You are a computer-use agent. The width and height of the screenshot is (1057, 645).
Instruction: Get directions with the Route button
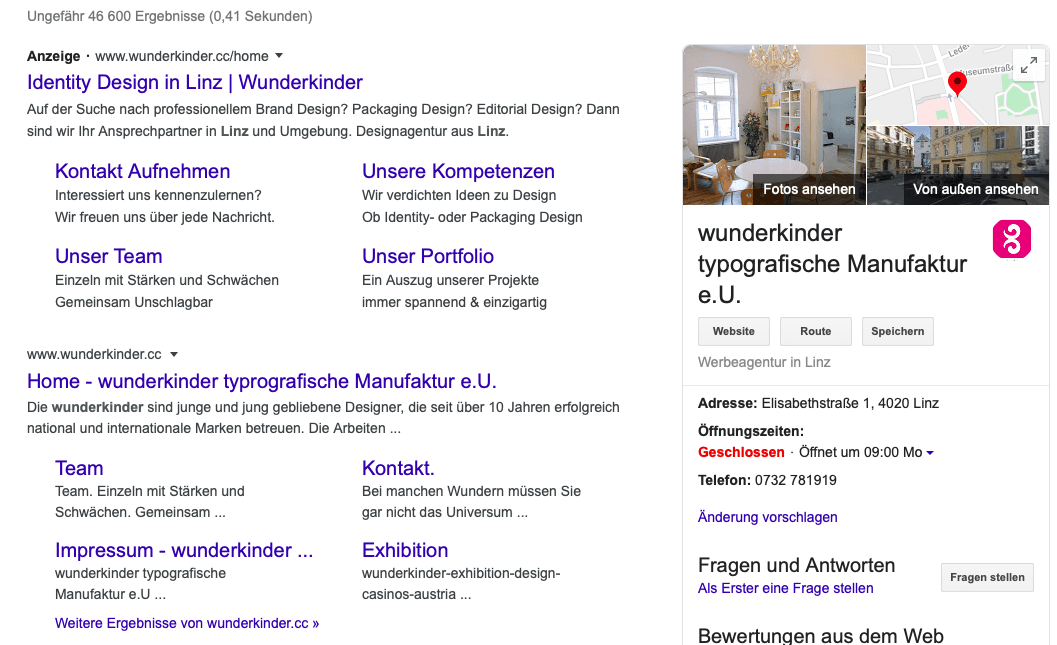815,331
